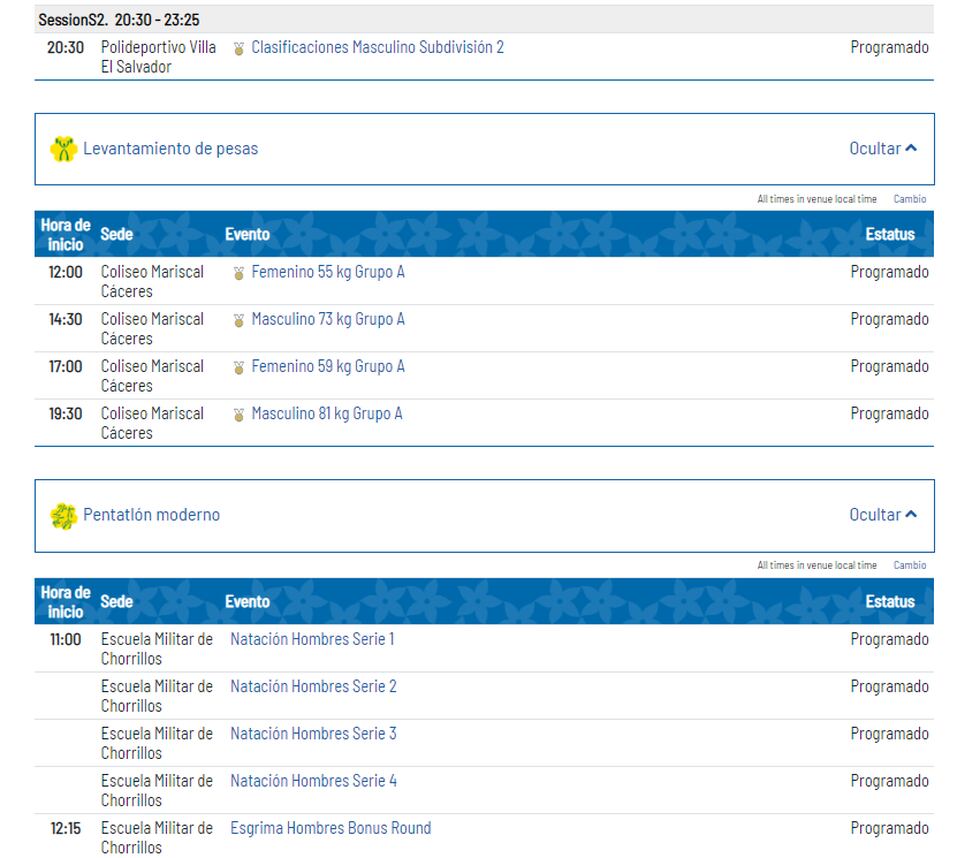Open Masculino 73 kg Grupo A event
980x858 pixels.
[328, 320]
